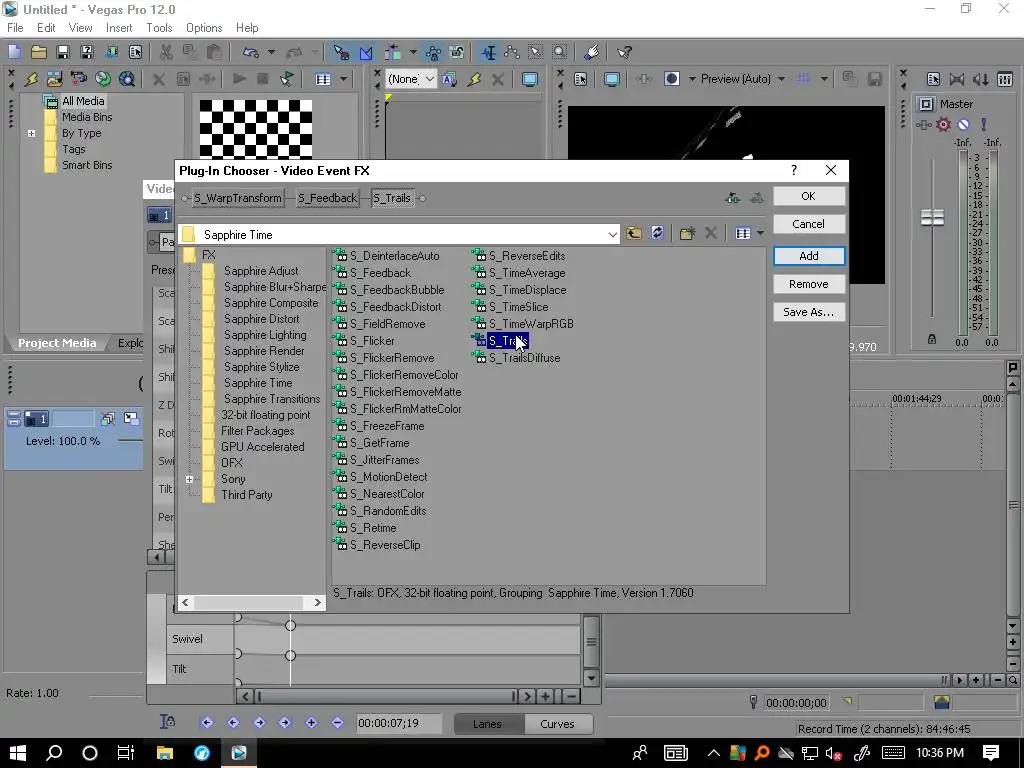The height and width of the screenshot is (768, 1024).
Task: Toggle the Master output meter button
Action: pos(925,104)
